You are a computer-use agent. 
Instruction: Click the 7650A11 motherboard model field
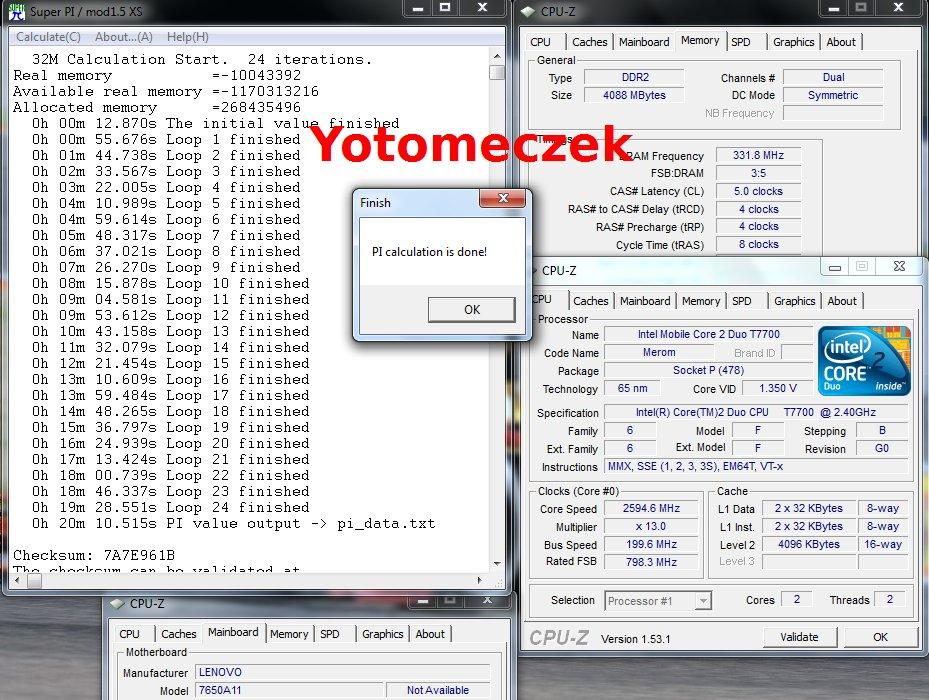pos(289,691)
